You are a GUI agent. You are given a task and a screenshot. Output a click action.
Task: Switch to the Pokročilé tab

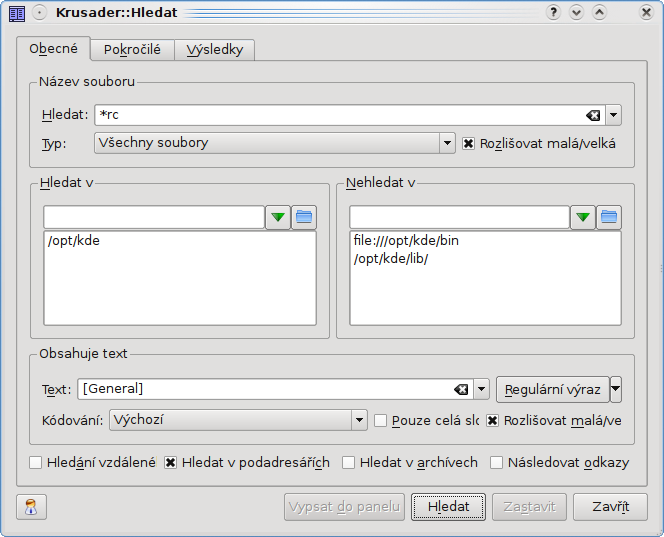pyautogui.click(x=132, y=50)
